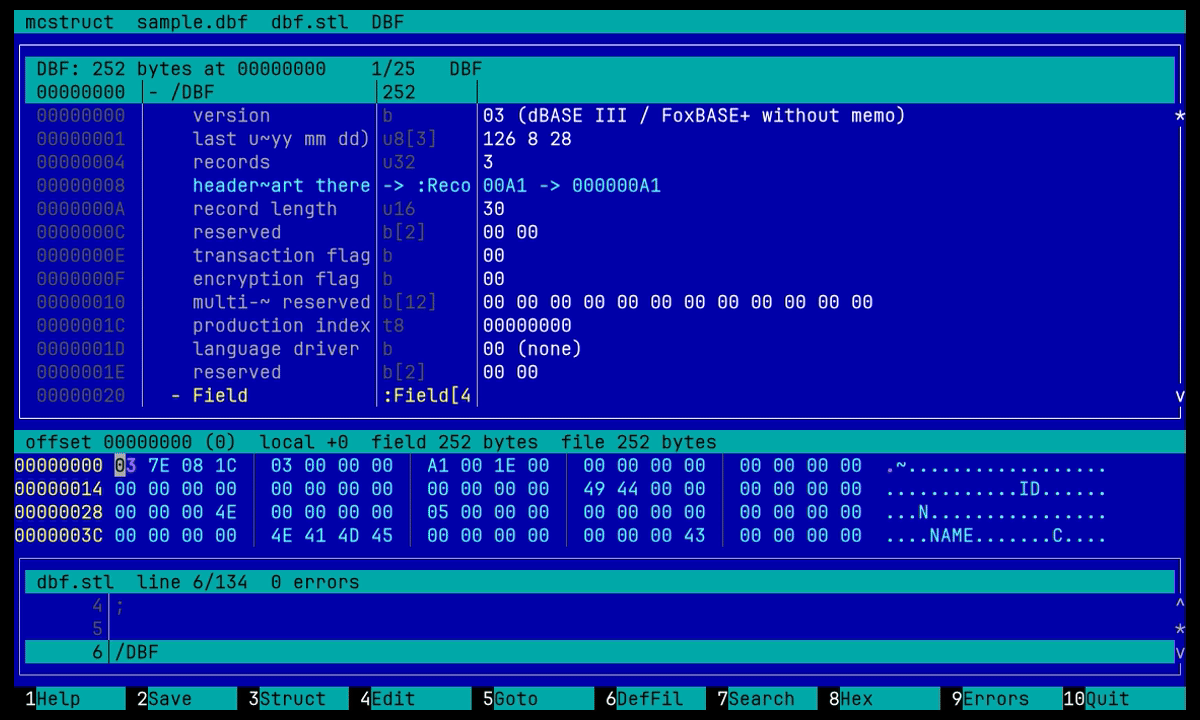Click hex bytes 4E 41 4D 45
Viewport: 1200px width, 720px height.
click(x=332, y=535)
